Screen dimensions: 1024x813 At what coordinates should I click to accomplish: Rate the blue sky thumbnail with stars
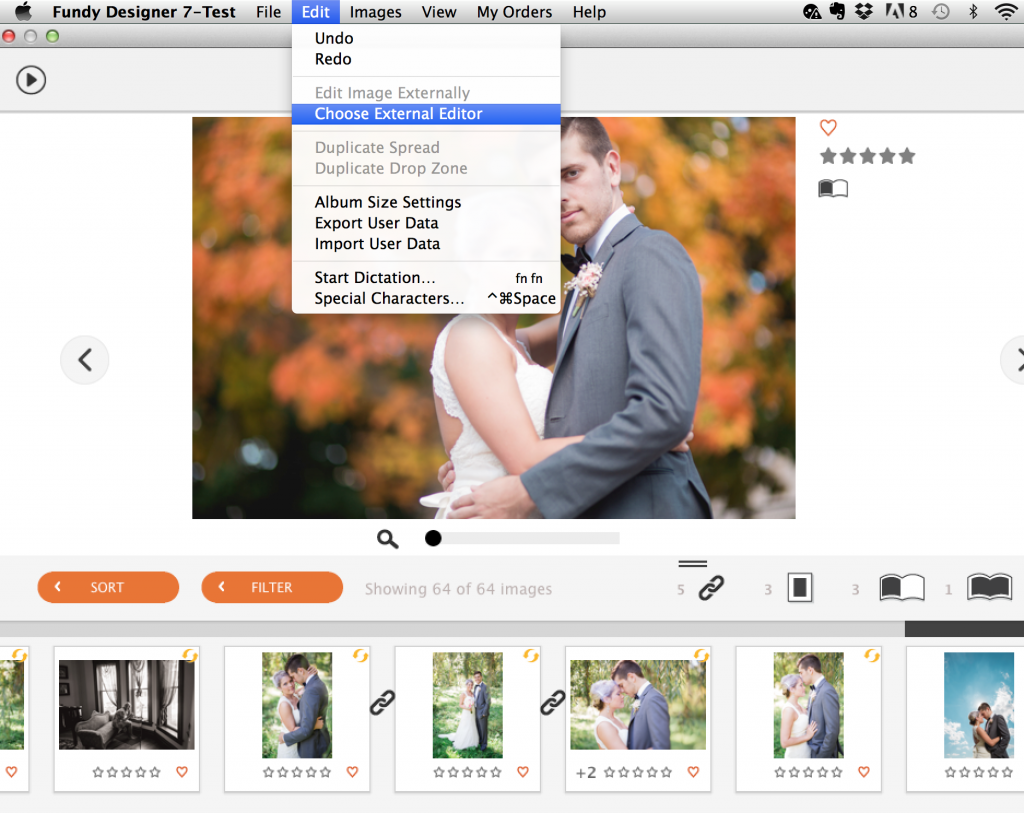coord(979,773)
